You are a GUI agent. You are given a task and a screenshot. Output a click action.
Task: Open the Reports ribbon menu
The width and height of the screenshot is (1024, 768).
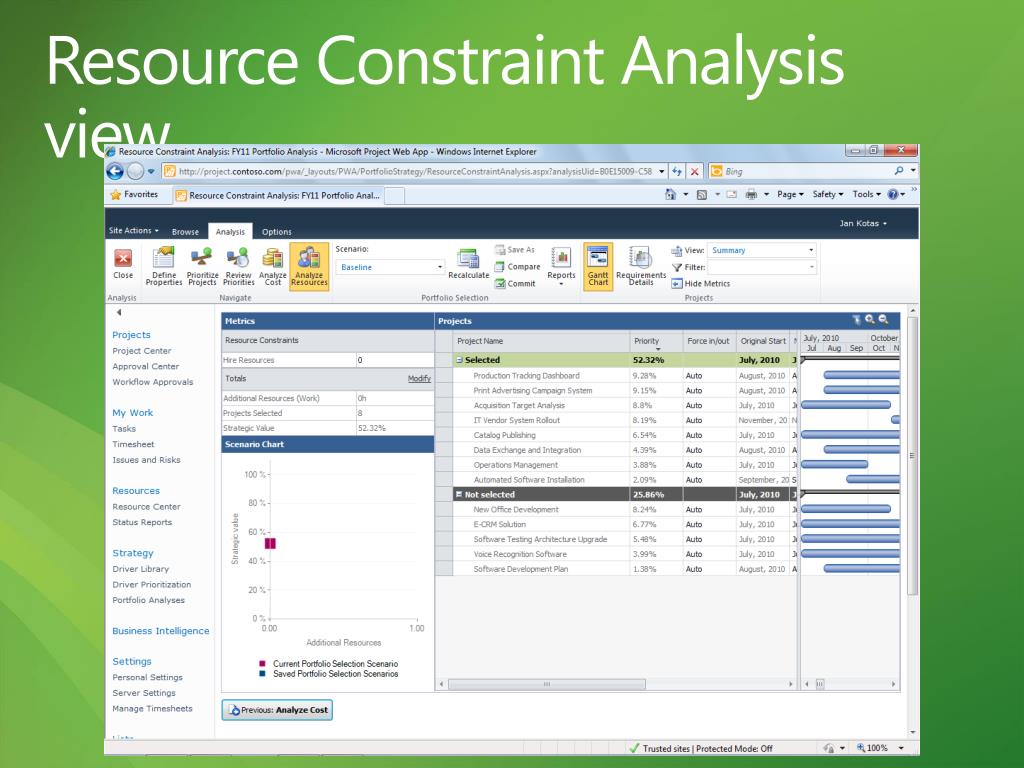click(x=561, y=266)
